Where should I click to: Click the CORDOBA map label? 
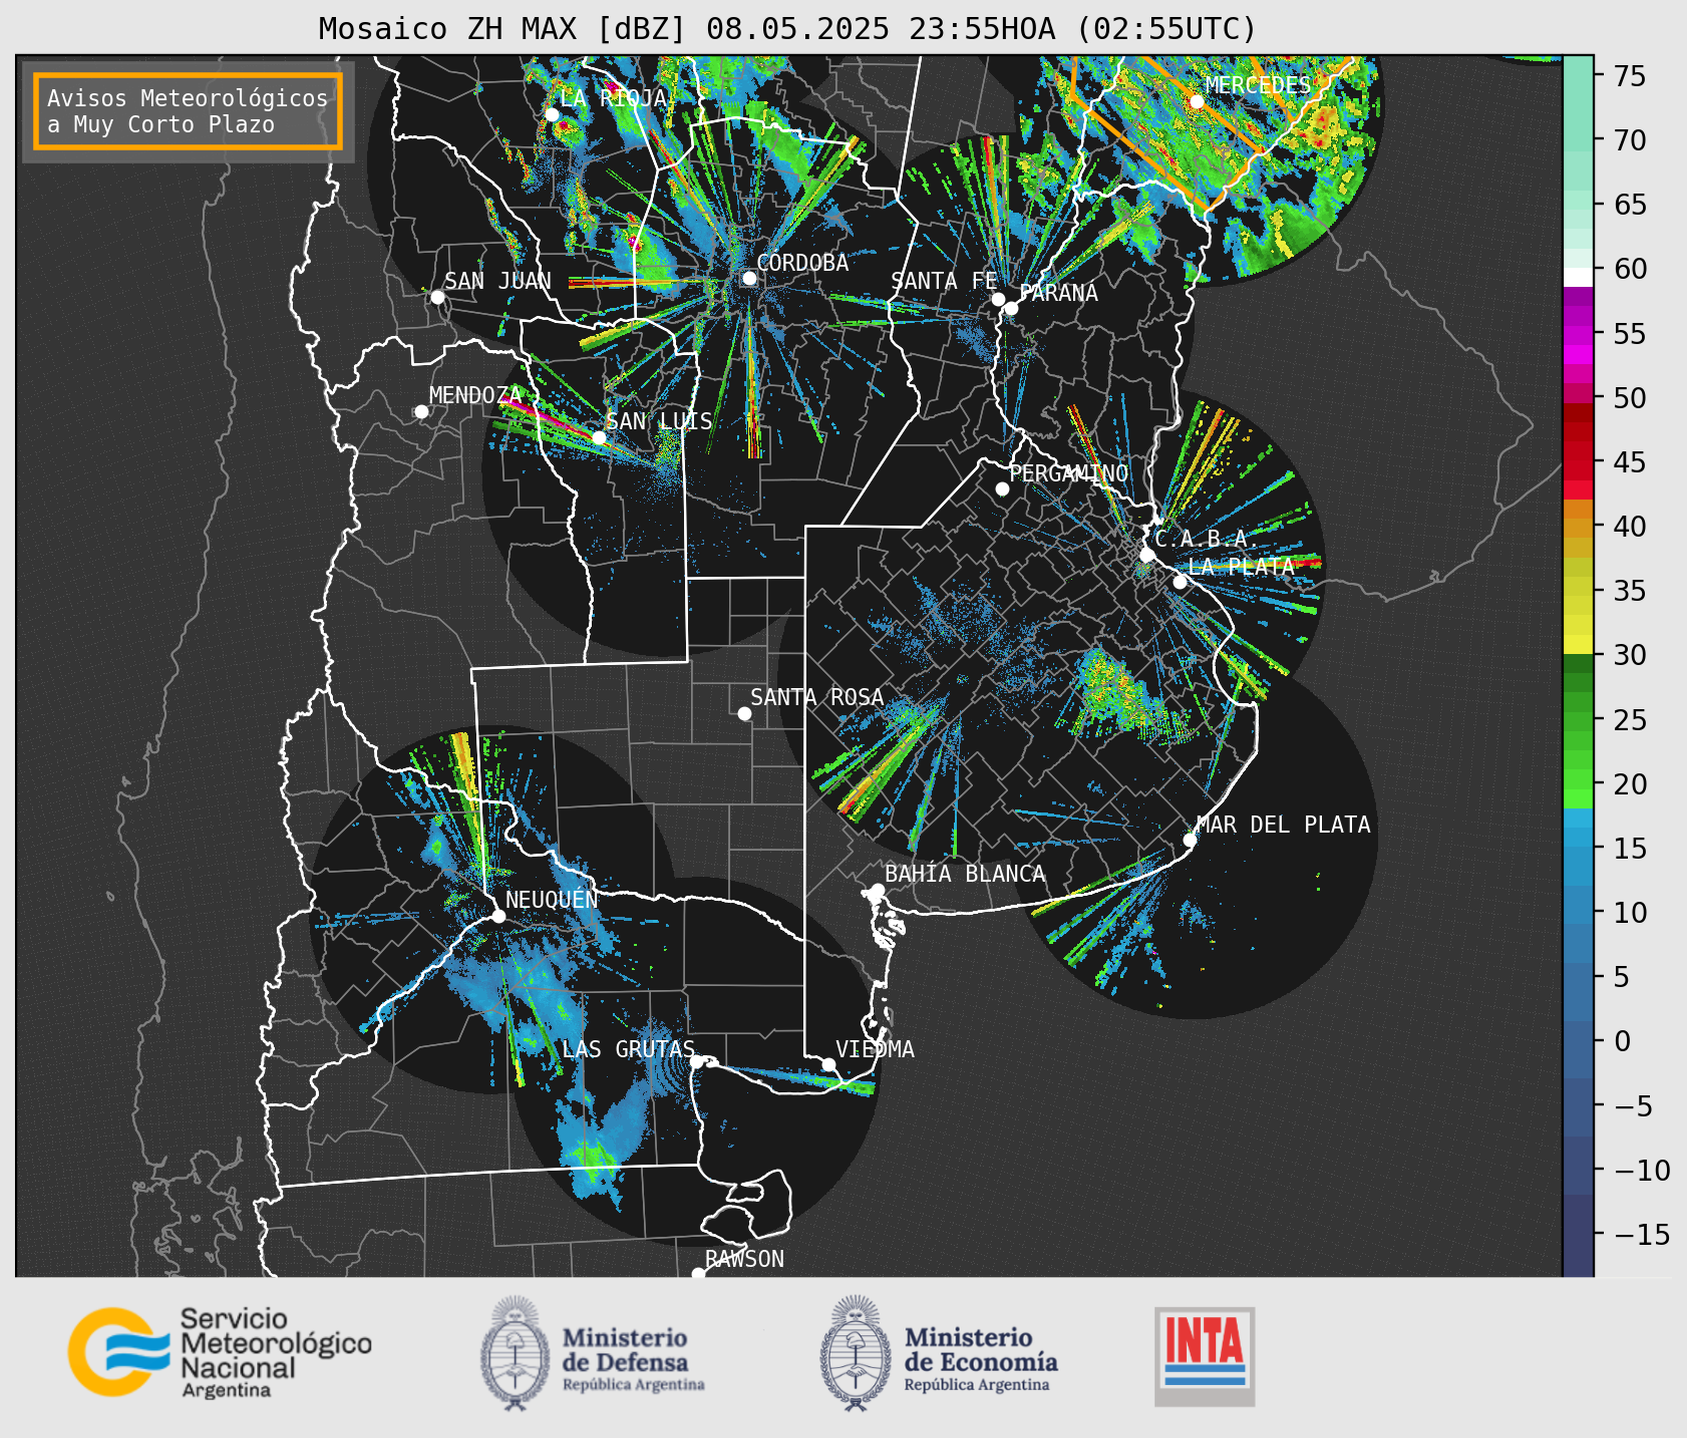[x=803, y=263]
